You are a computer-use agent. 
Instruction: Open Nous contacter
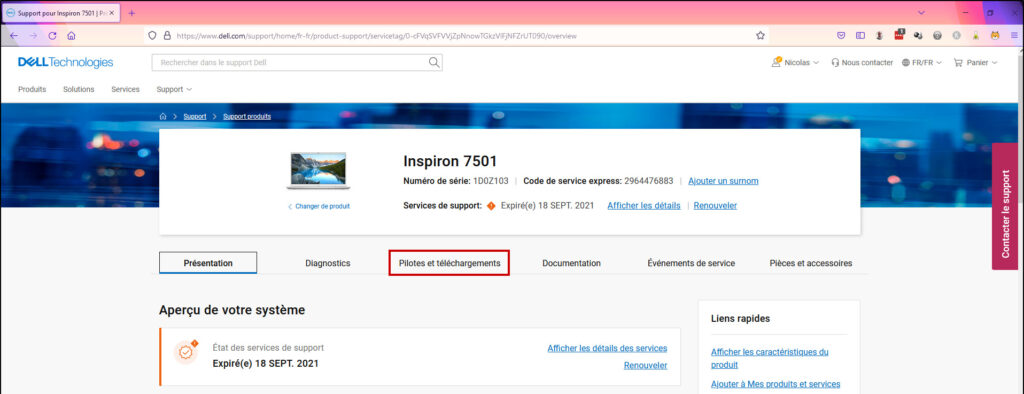pos(861,63)
